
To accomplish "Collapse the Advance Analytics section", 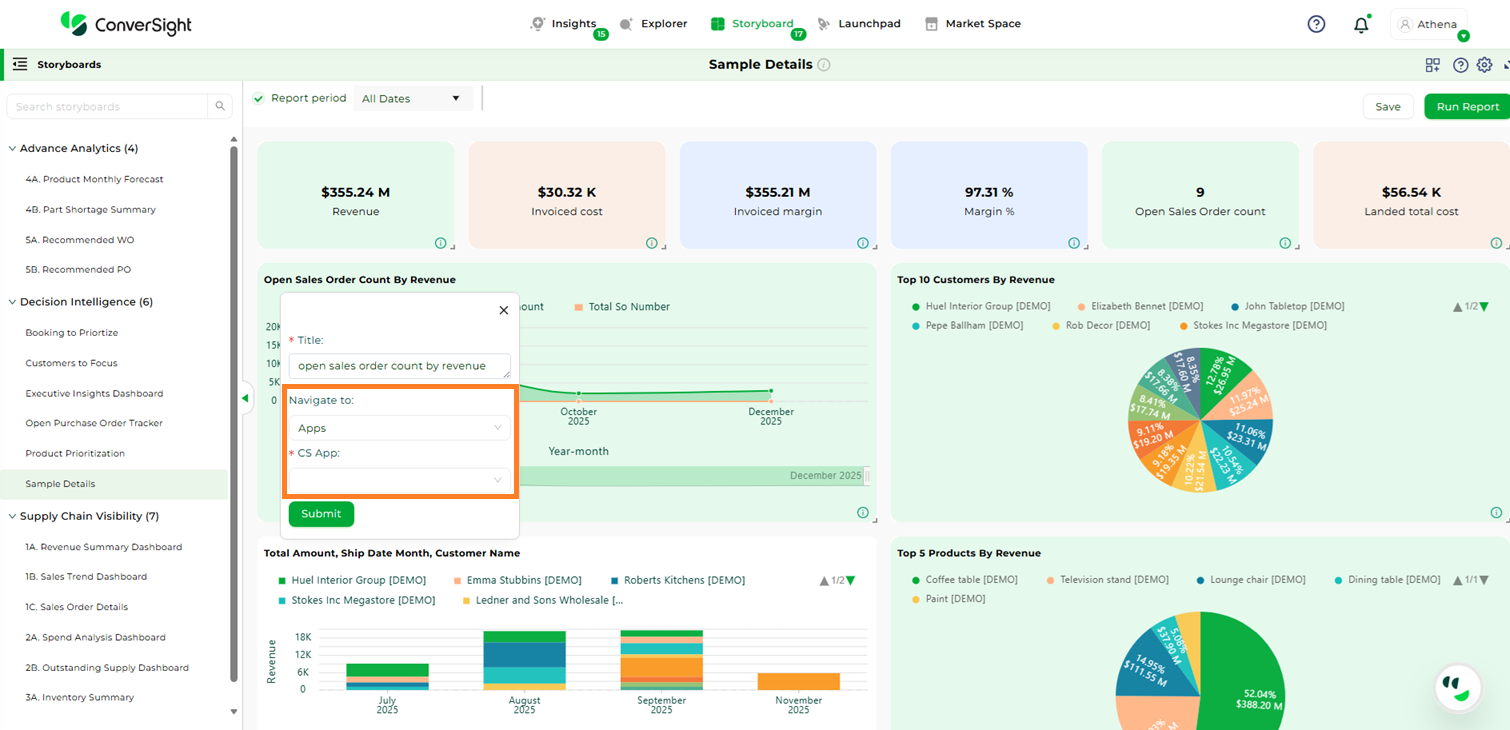I will pos(12,148).
